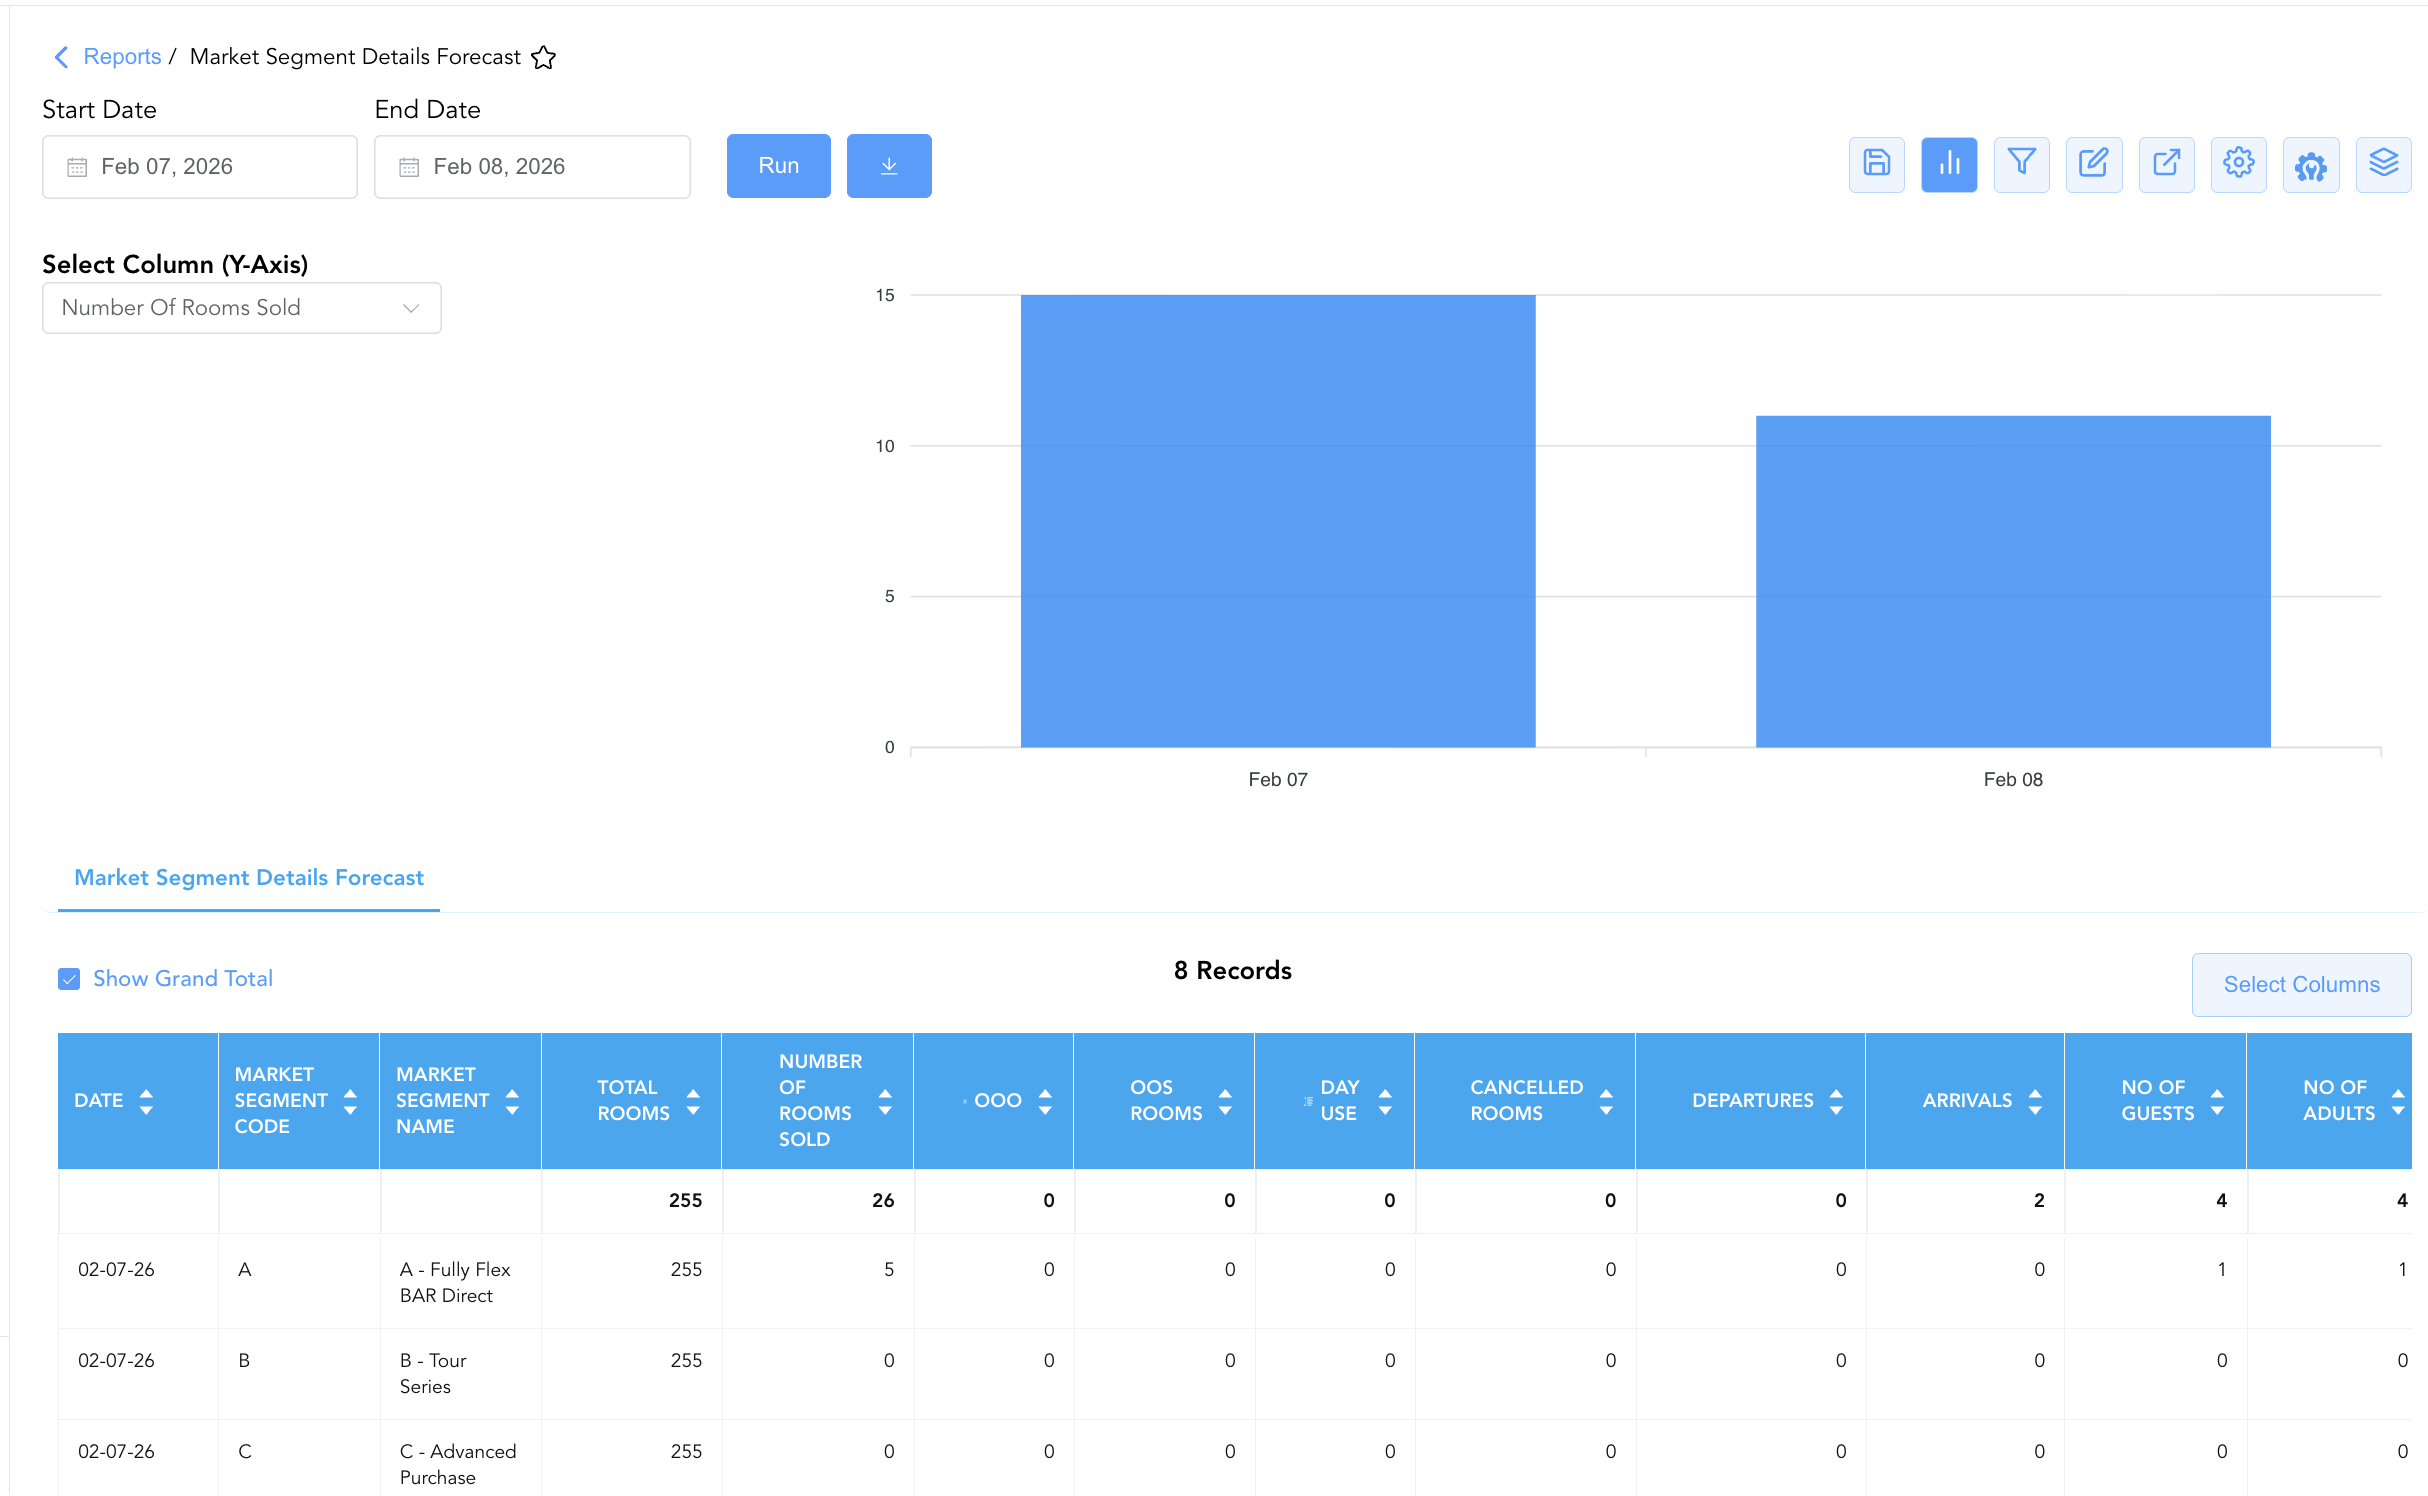Click the Run button
Image resolution: width=2428 pixels, height=1496 pixels.
pyautogui.click(x=778, y=166)
